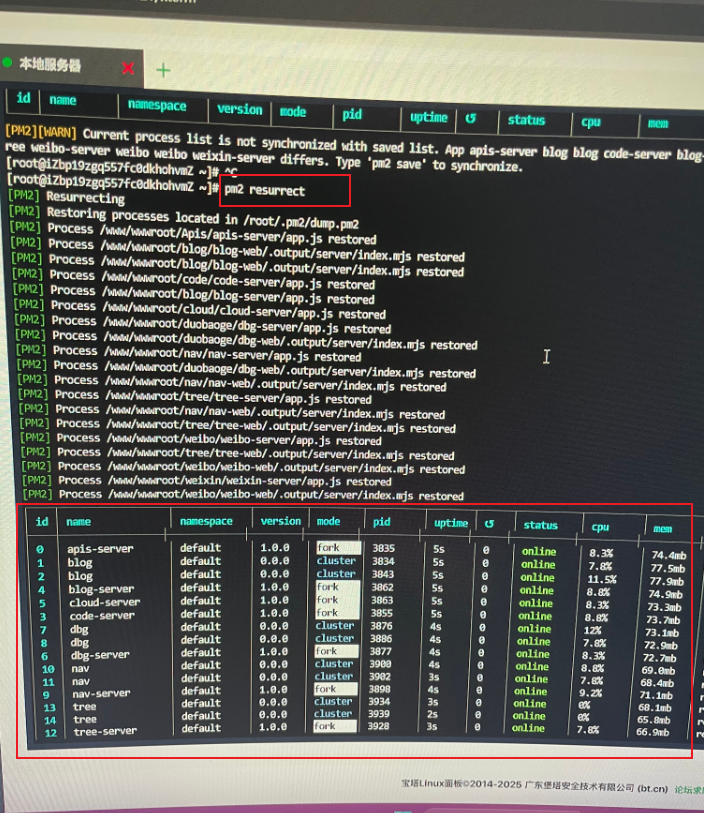Open the 论坛求助 forum help link
This screenshot has width=704, height=813.
tap(688, 788)
